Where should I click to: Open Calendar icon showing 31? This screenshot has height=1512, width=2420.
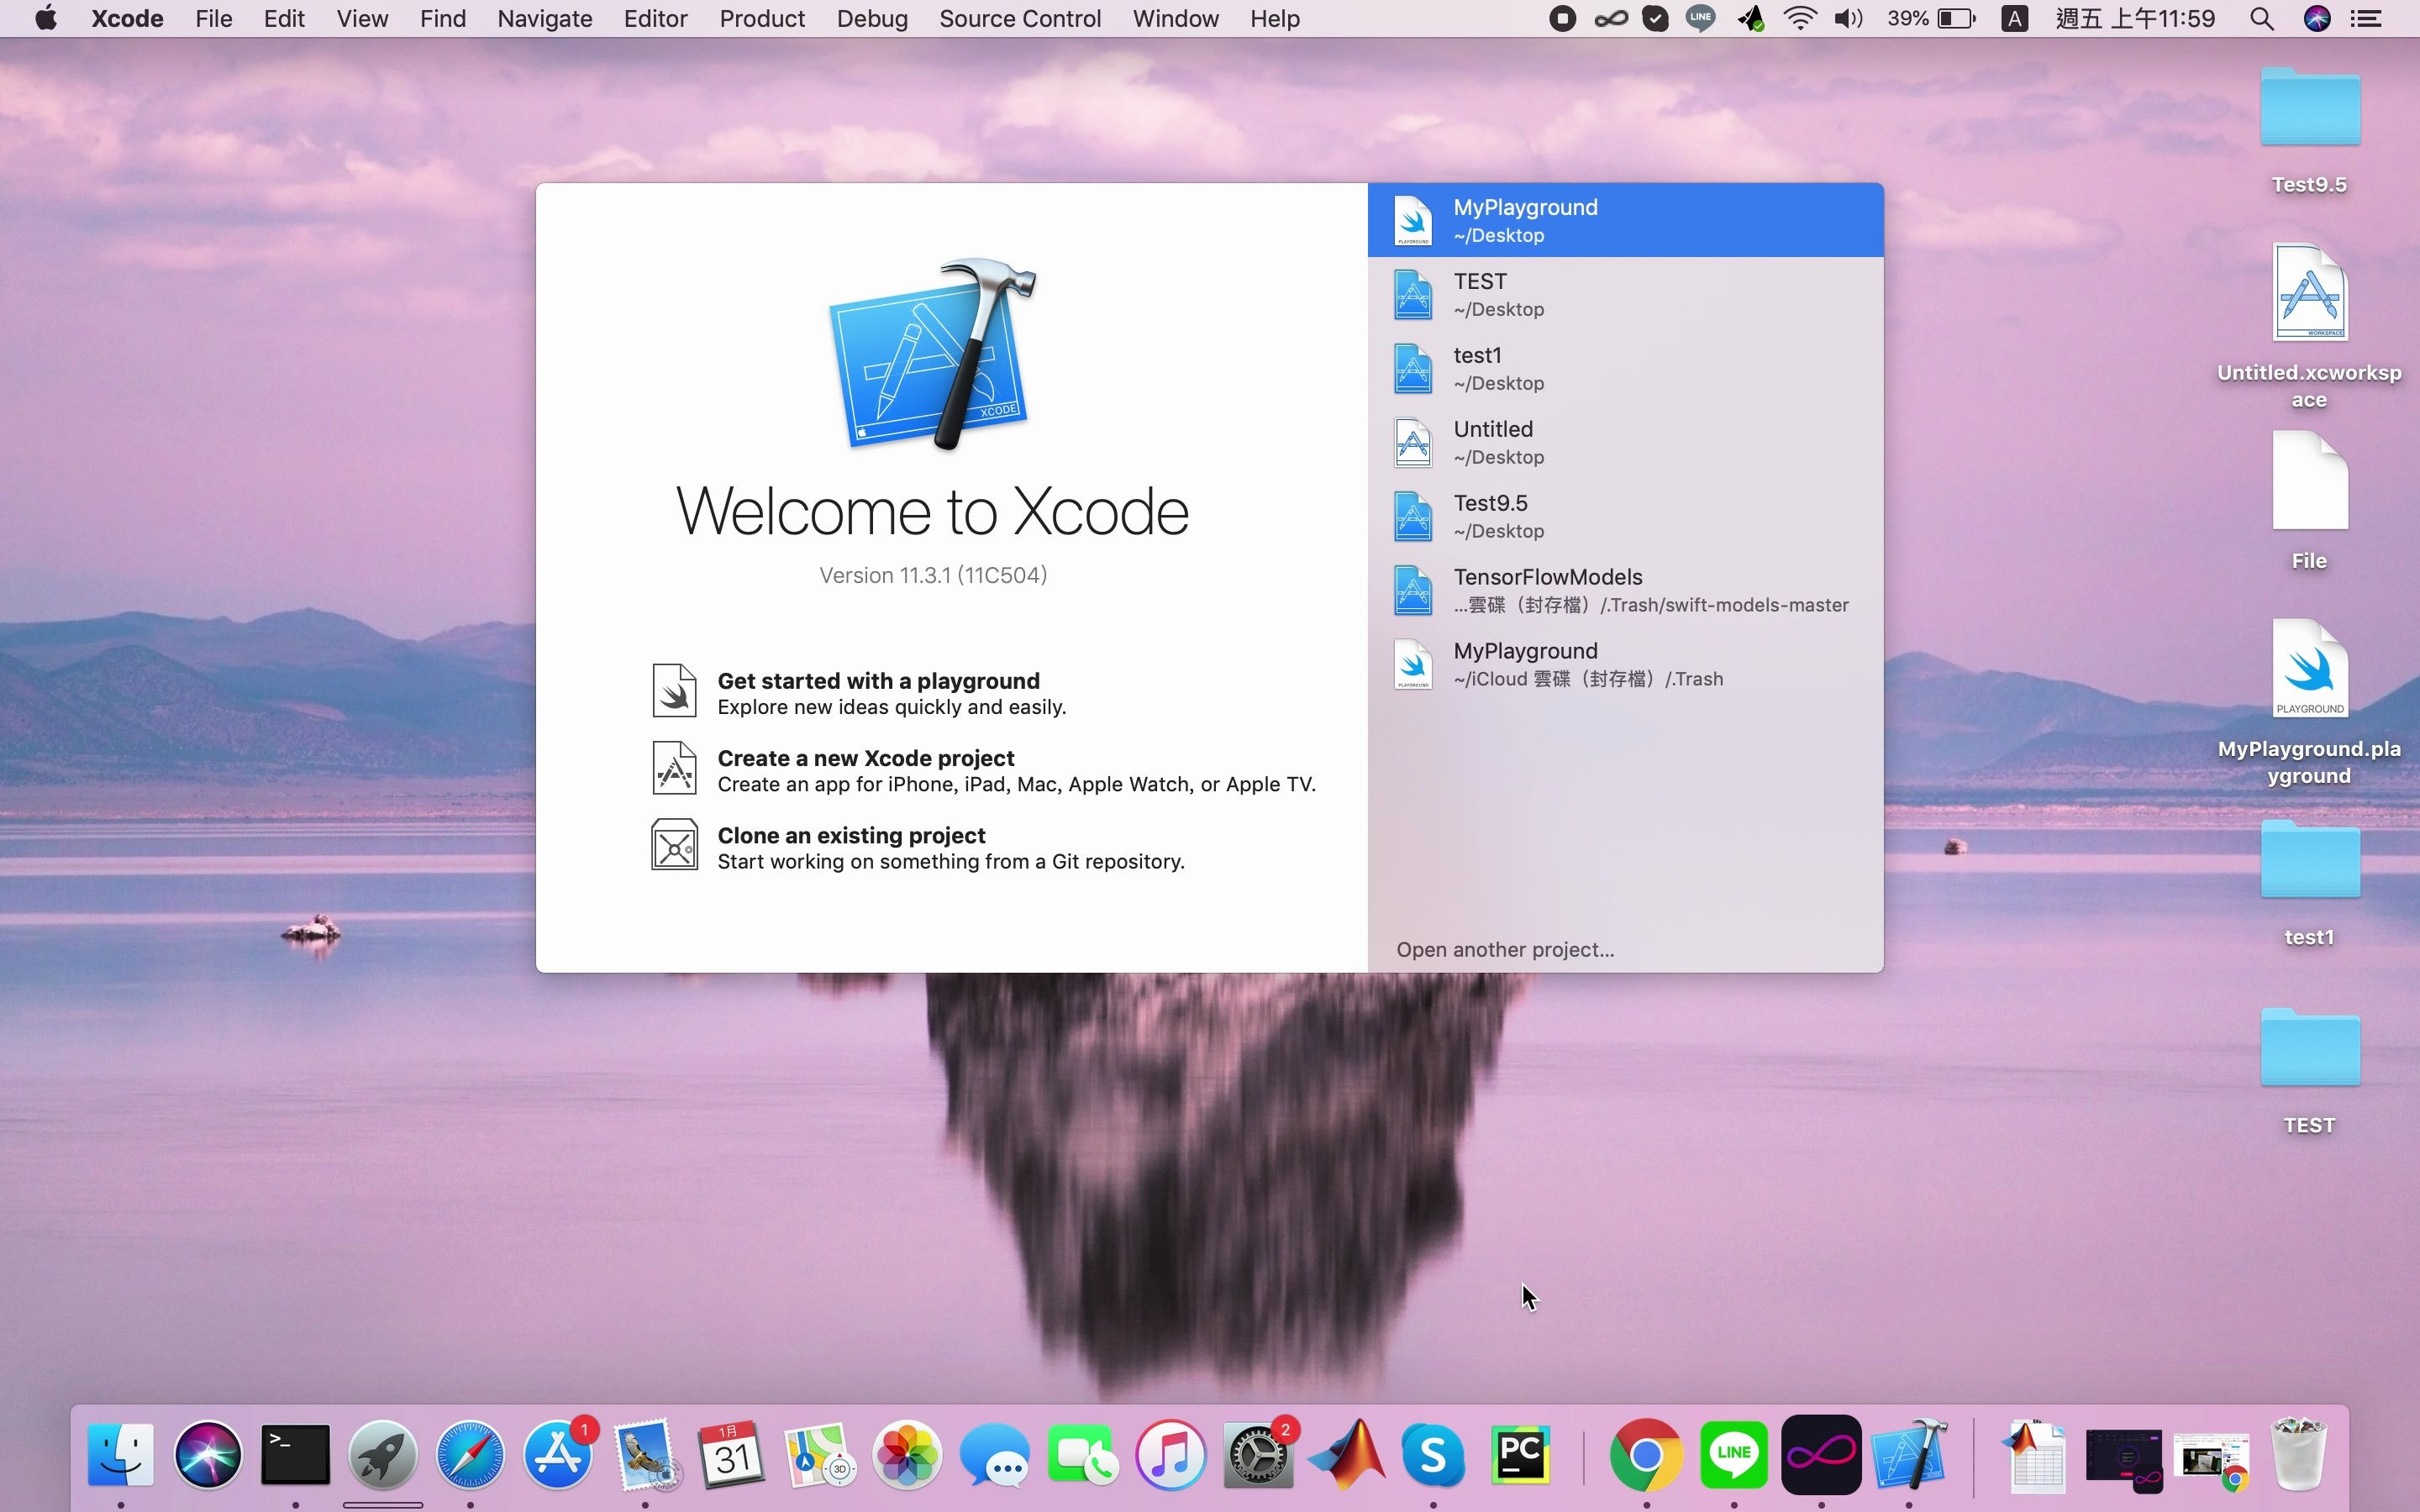732,1454
